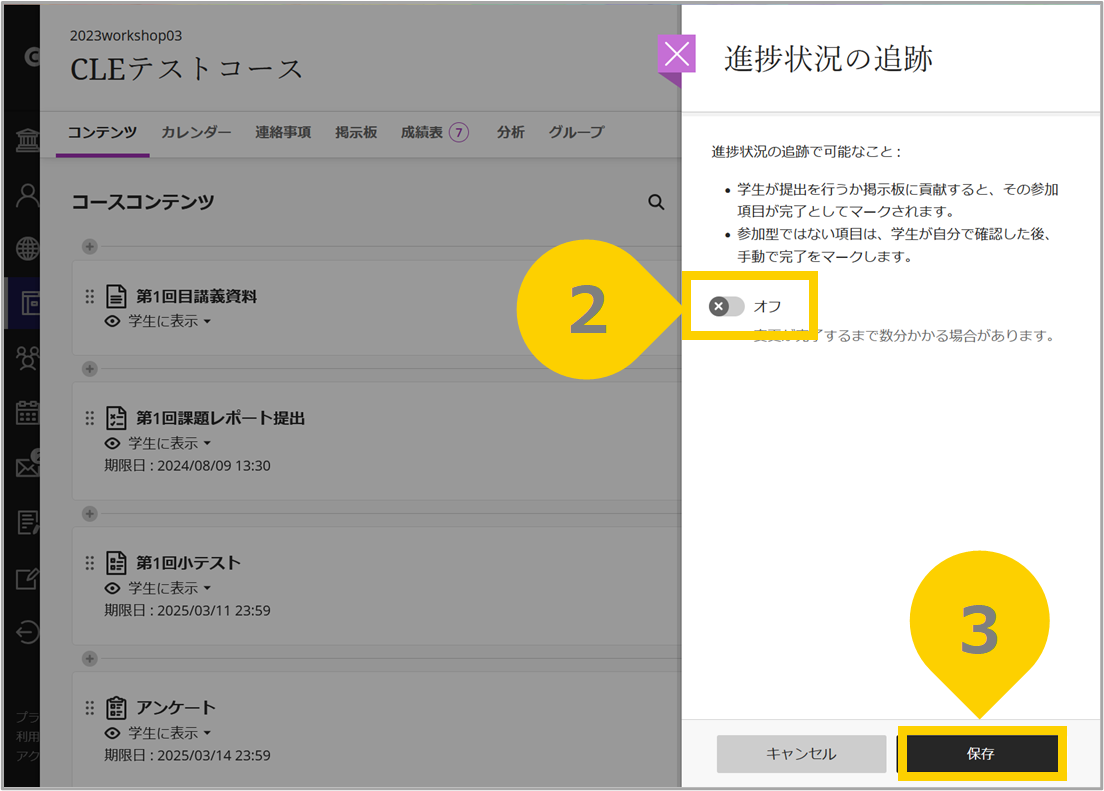Click the course content search icon

[656, 202]
